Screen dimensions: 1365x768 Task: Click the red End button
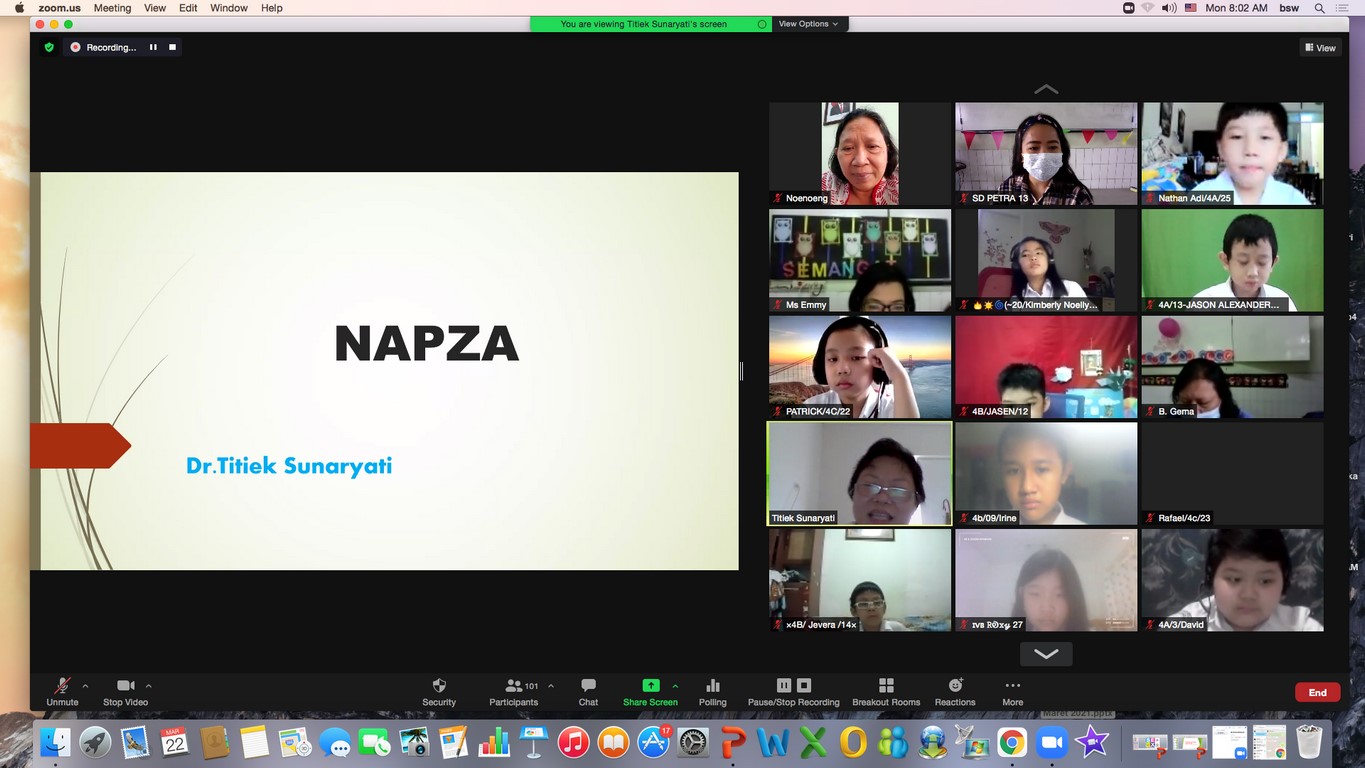[1317, 692]
